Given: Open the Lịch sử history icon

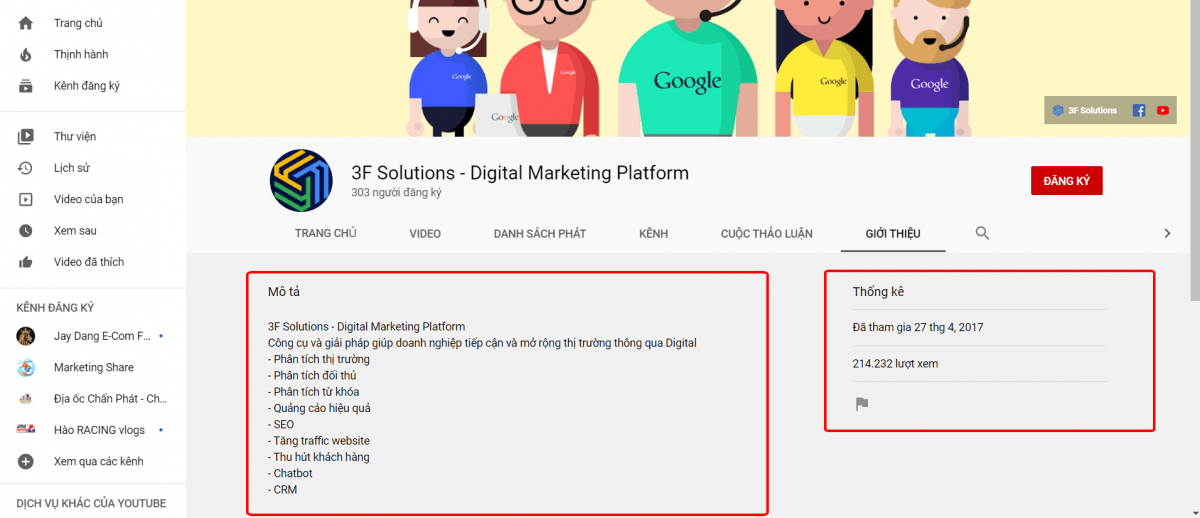Looking at the screenshot, I should click(26, 168).
